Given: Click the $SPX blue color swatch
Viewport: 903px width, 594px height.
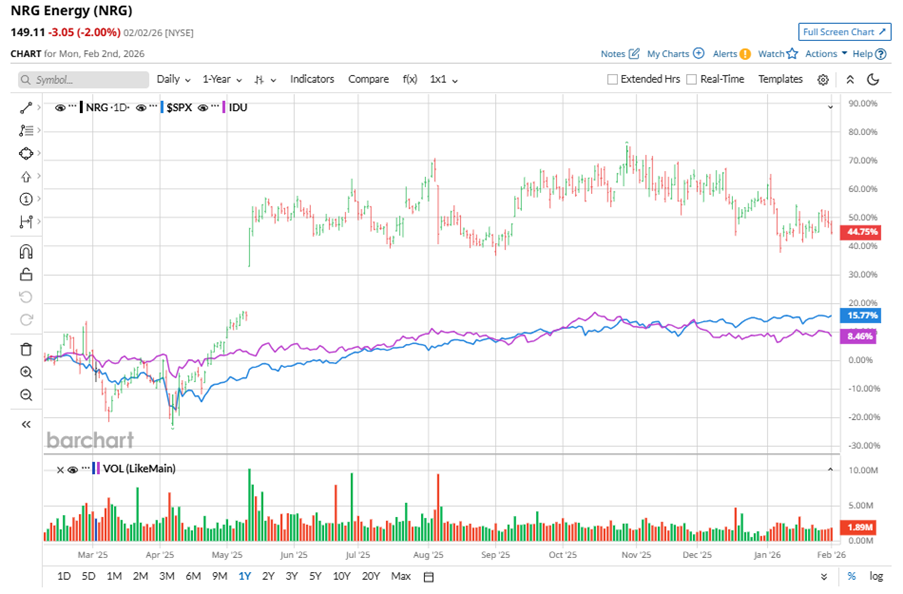Looking at the screenshot, I should (x=162, y=108).
